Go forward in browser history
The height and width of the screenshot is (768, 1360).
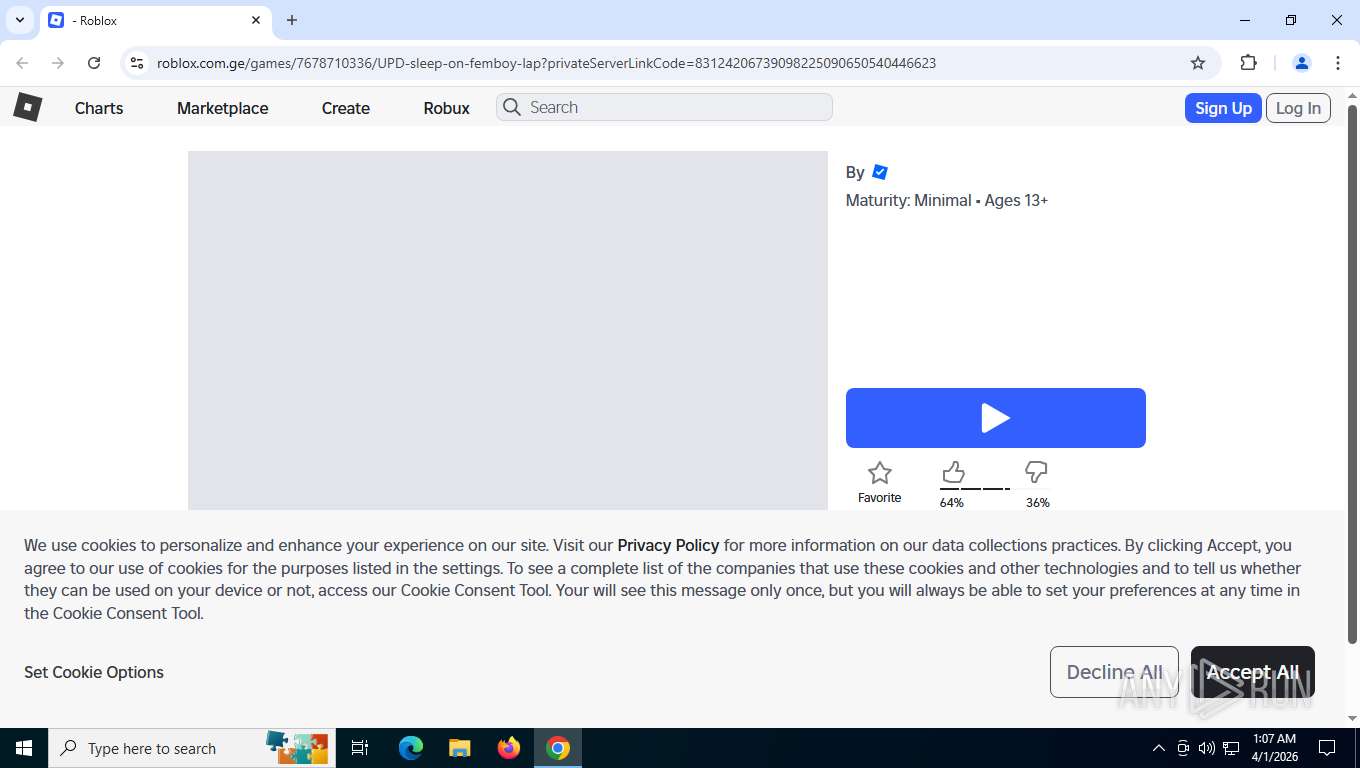point(58,63)
